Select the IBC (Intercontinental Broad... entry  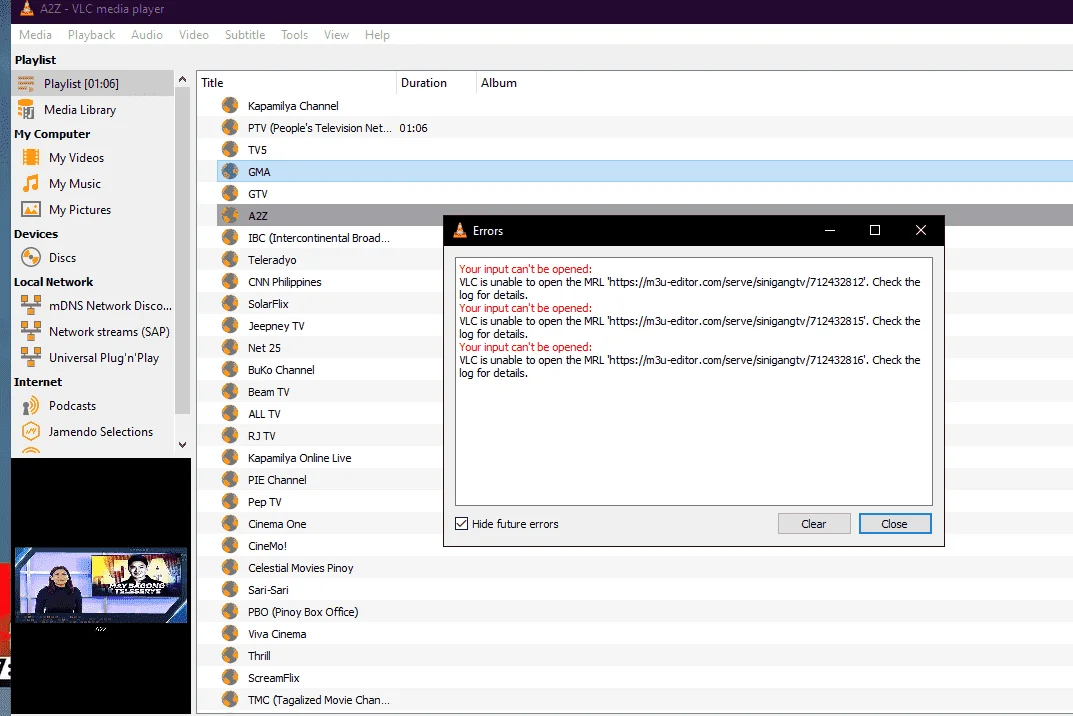pyautogui.click(x=319, y=238)
